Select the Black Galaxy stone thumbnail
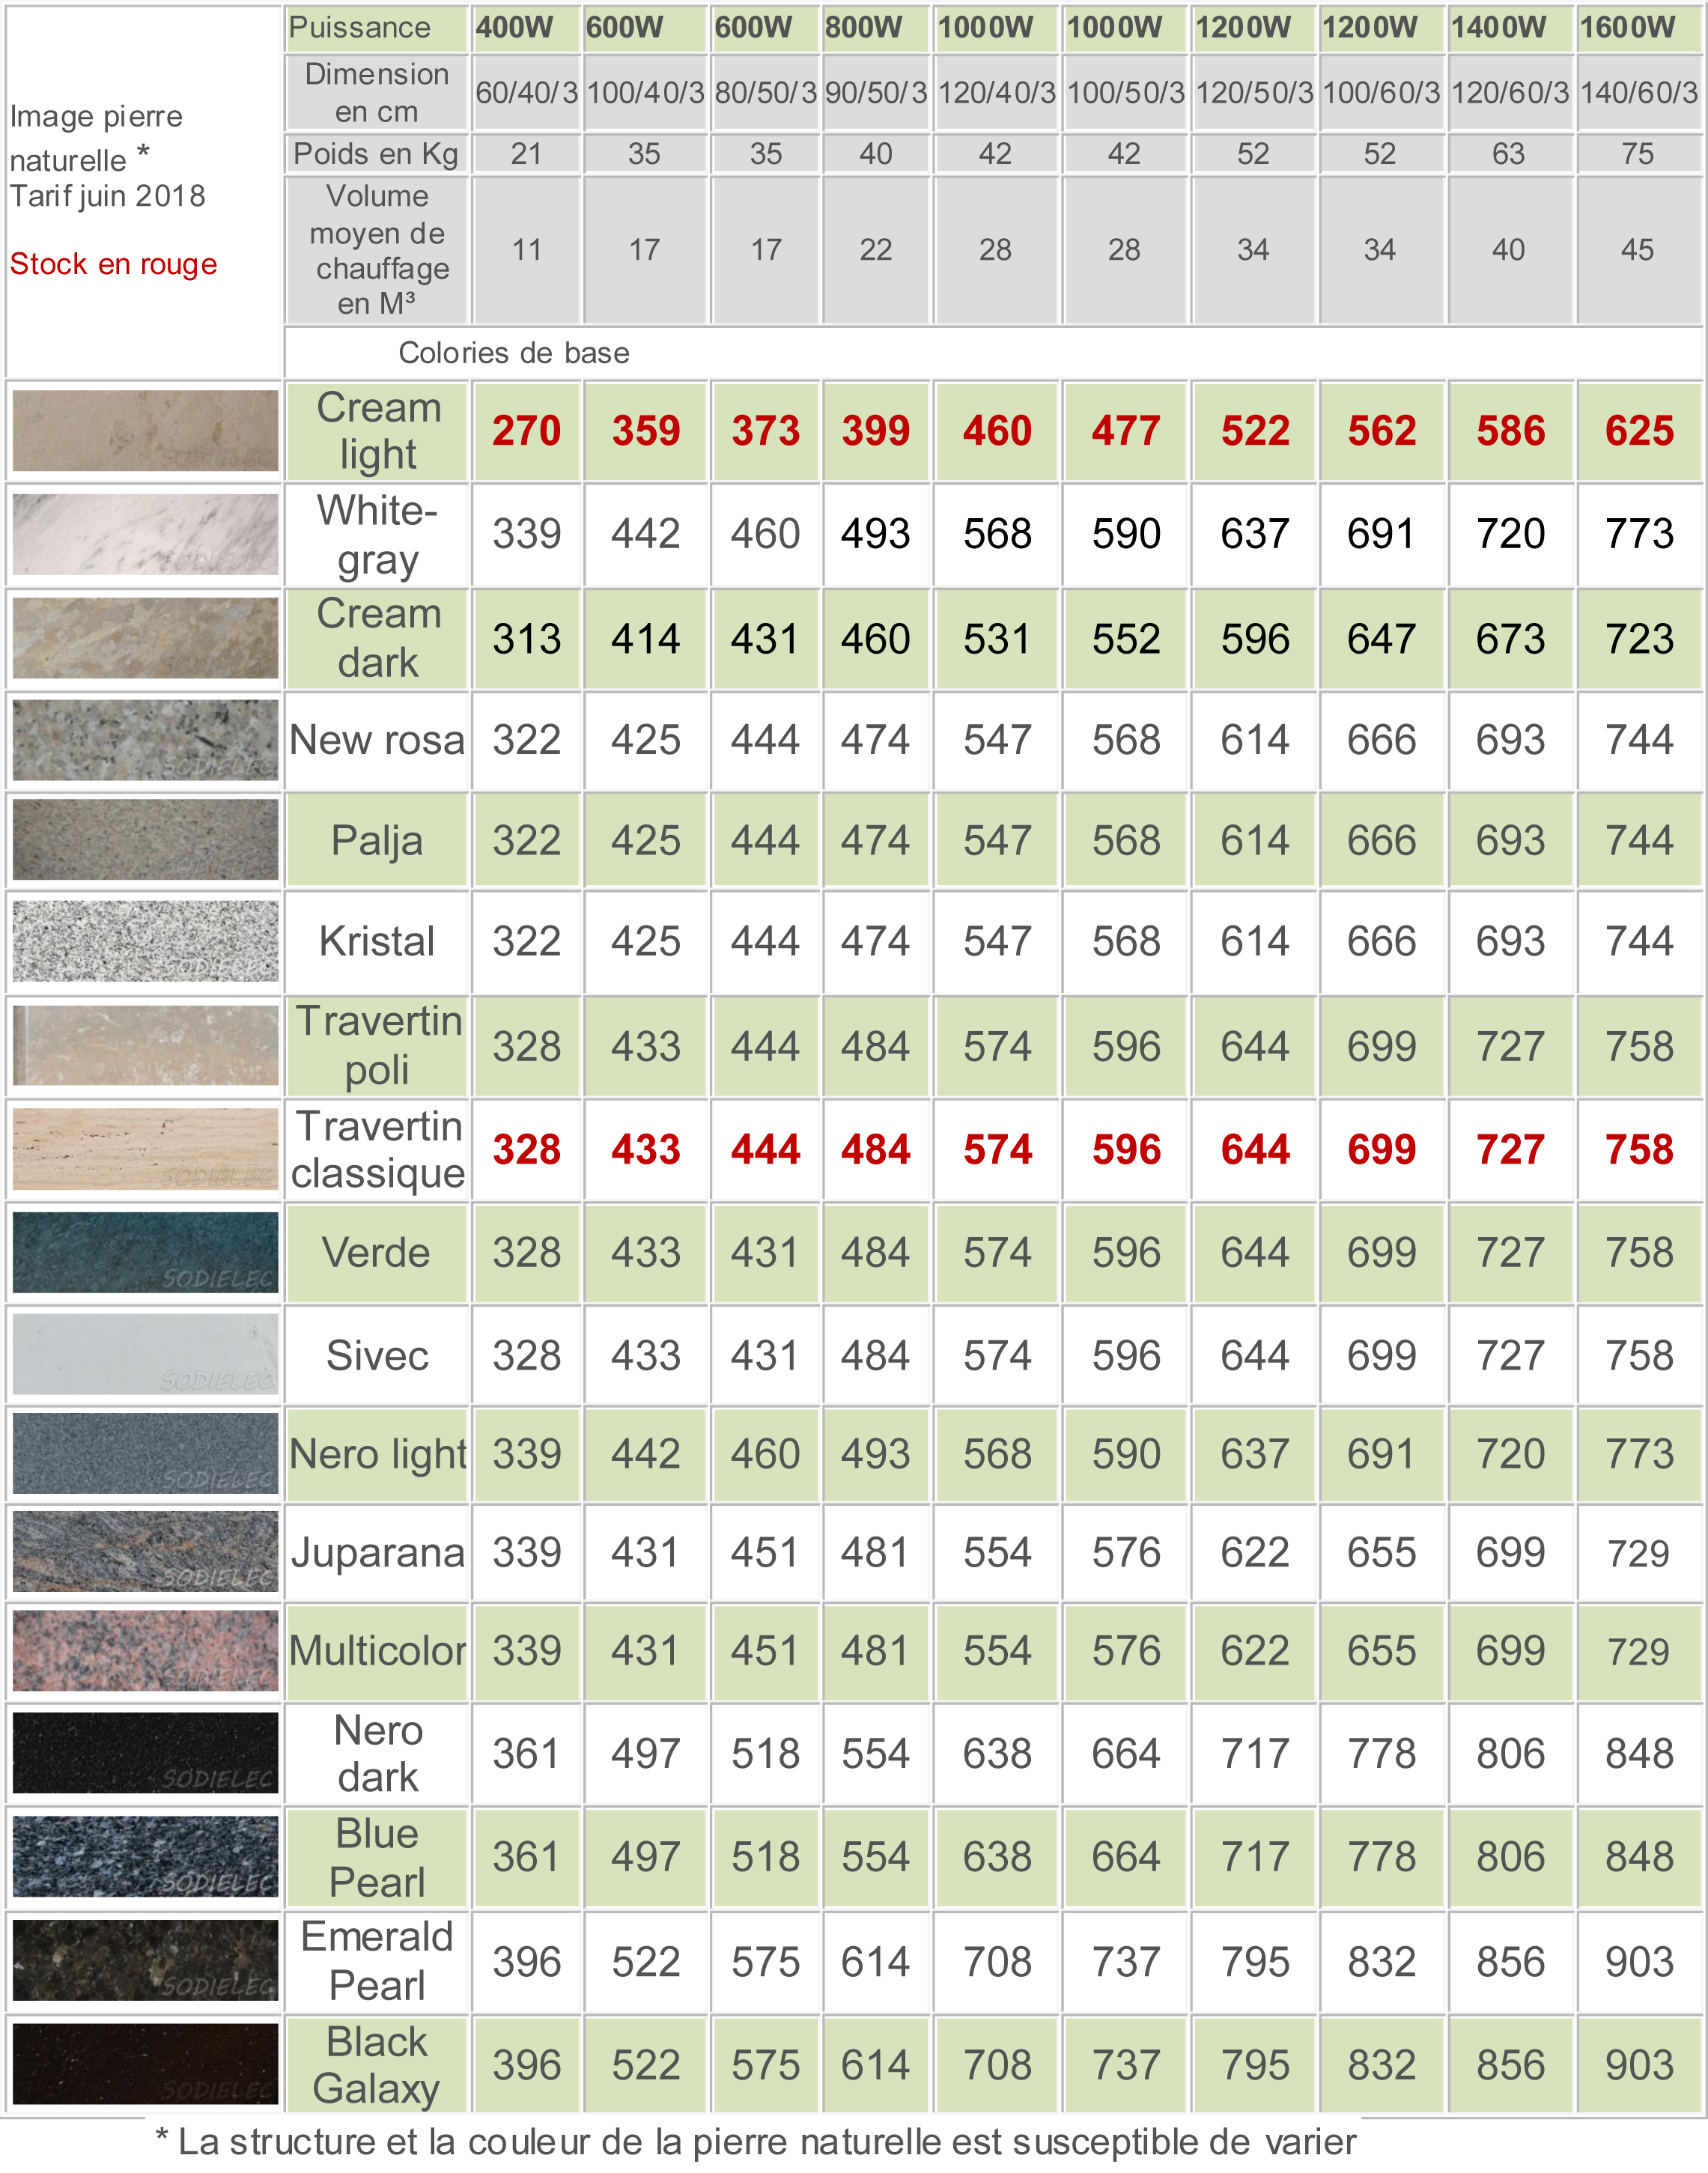Viewport: 1708px width, 2173px height. tap(145, 2065)
